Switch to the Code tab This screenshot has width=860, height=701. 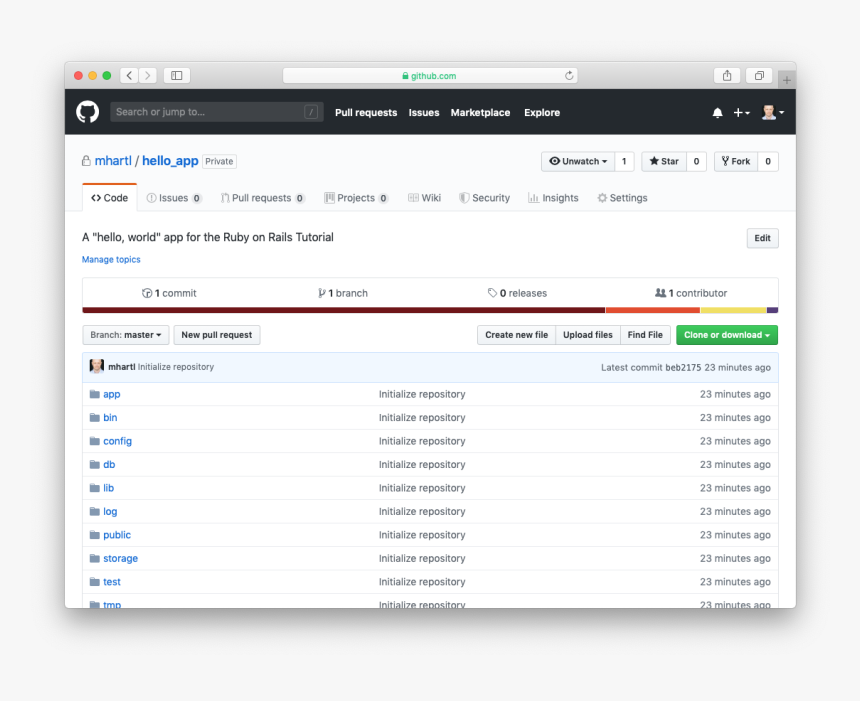point(110,198)
